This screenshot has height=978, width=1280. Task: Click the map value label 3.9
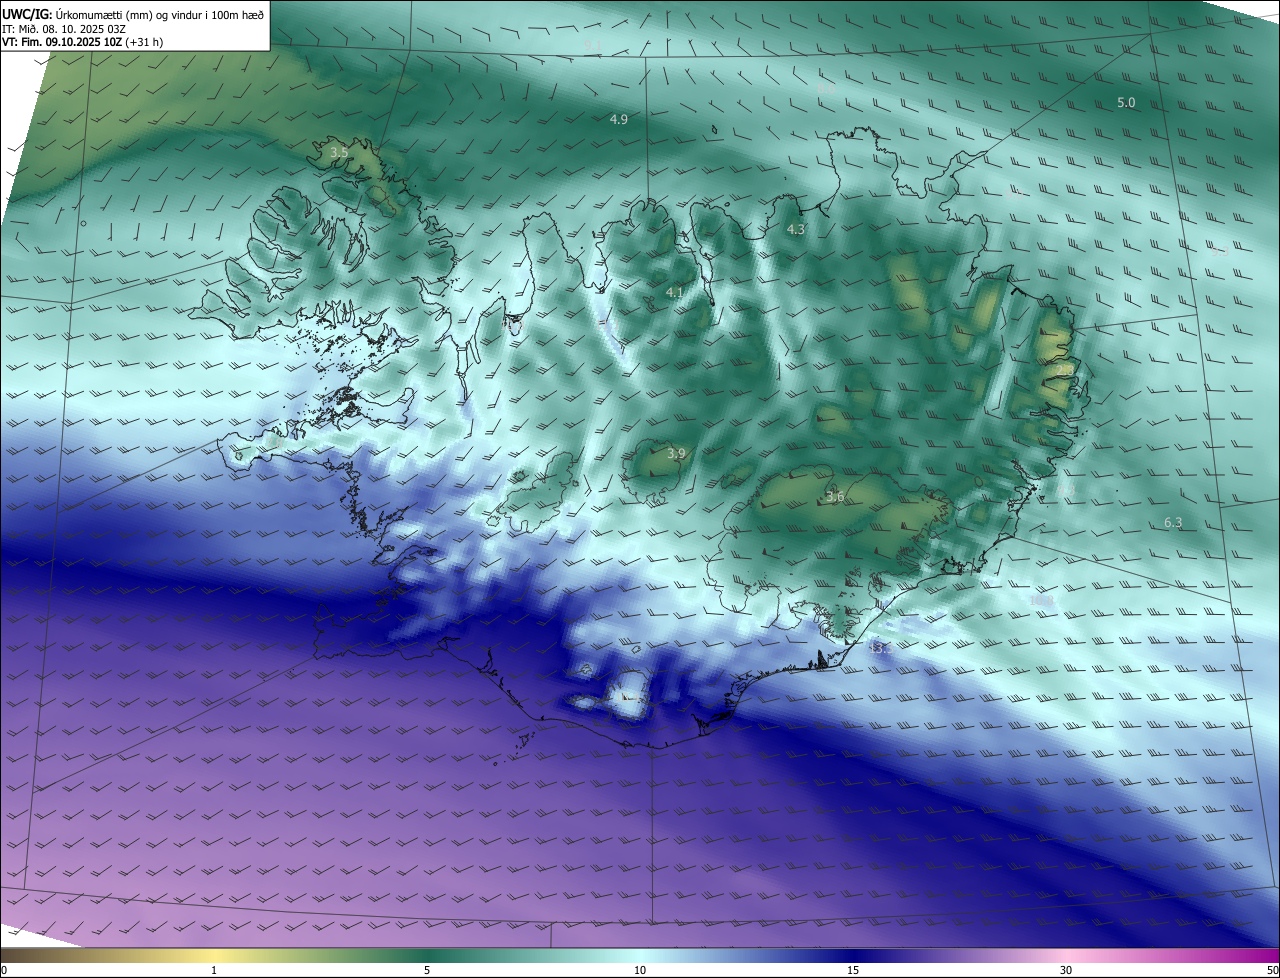pyautogui.click(x=676, y=454)
